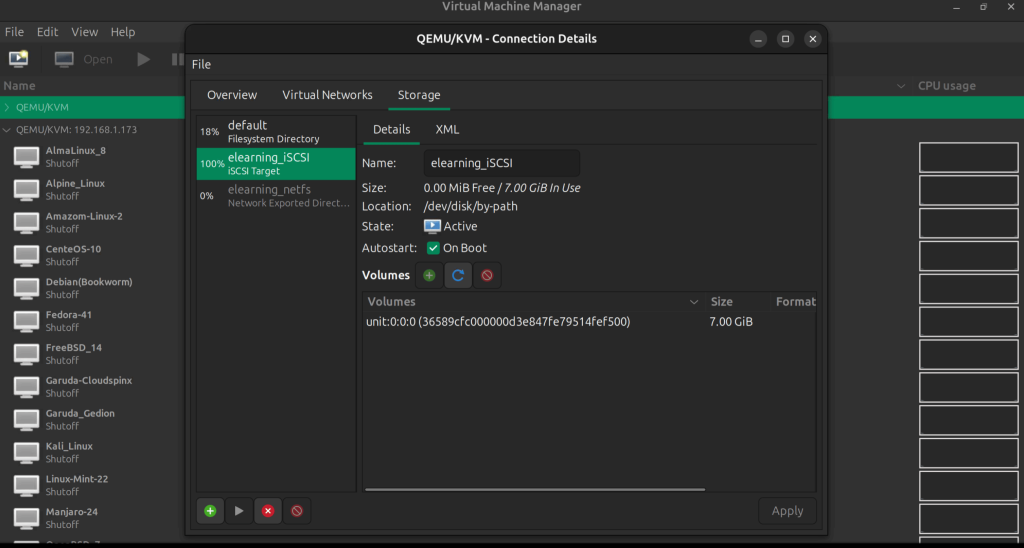Click the Open console monitor icon in main toolbar

tap(64, 59)
